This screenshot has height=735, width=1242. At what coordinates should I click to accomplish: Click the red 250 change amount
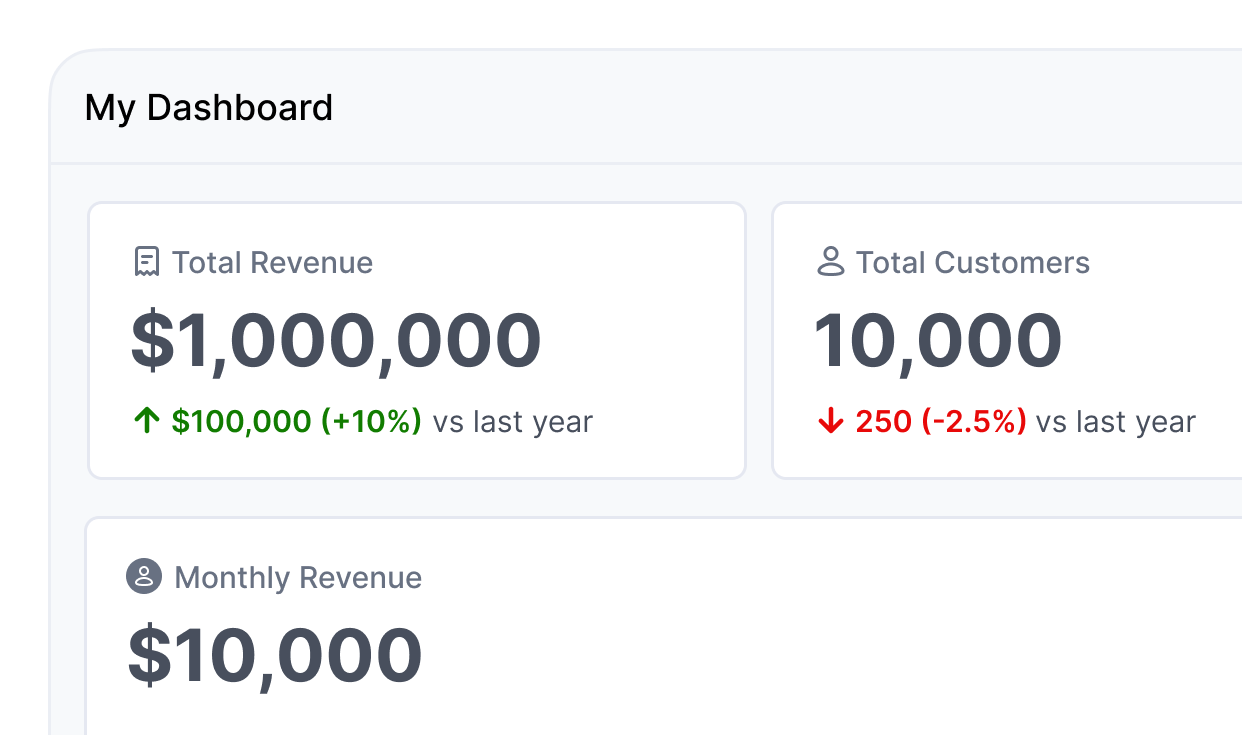(883, 422)
